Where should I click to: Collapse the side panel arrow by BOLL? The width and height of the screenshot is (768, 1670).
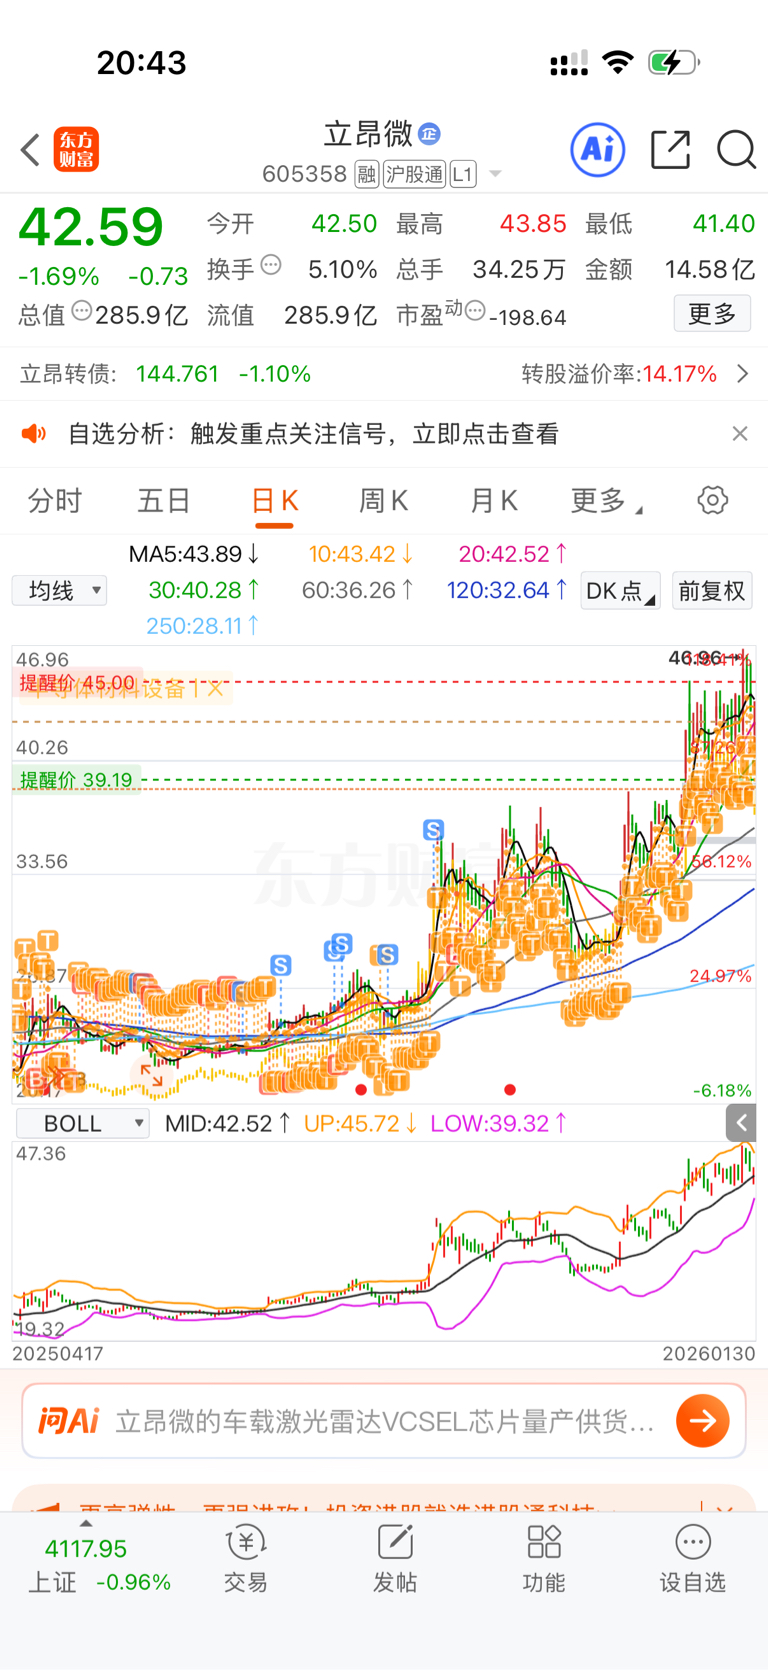point(741,1123)
